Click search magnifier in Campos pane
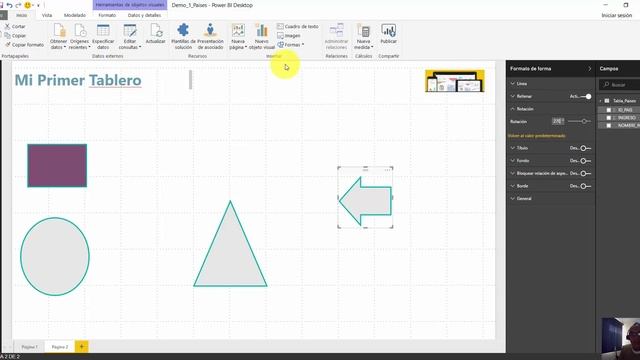The height and width of the screenshot is (360, 640). pos(606,84)
